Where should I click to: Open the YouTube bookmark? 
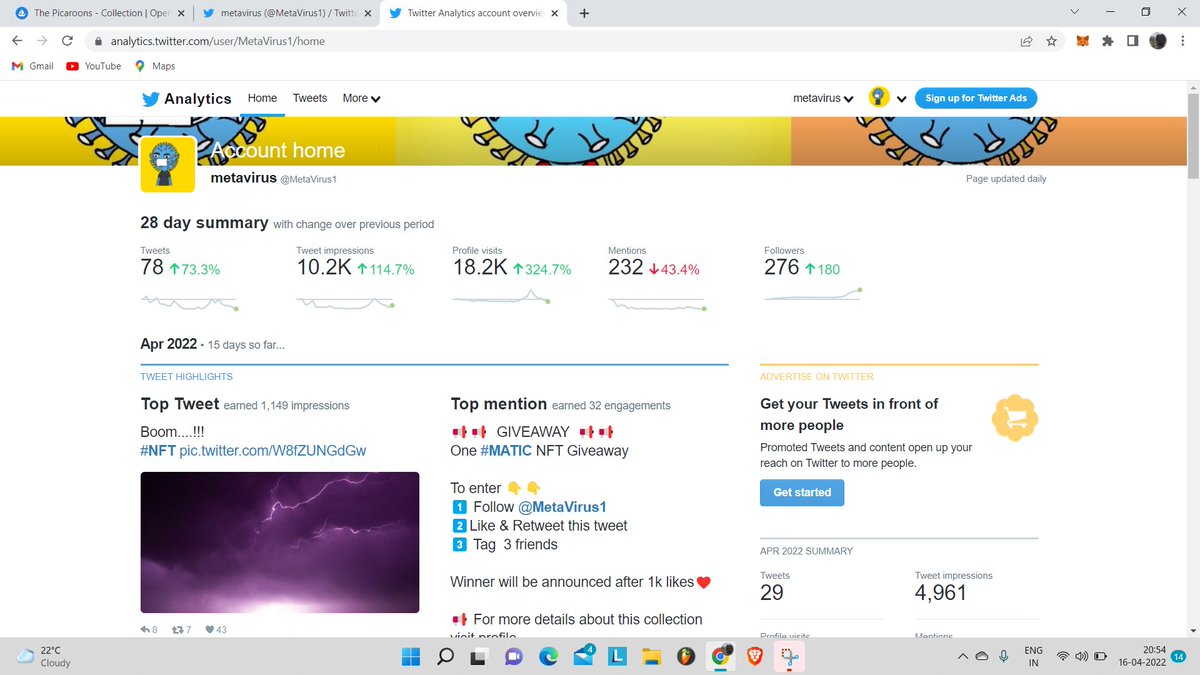pyautogui.click(x=94, y=66)
